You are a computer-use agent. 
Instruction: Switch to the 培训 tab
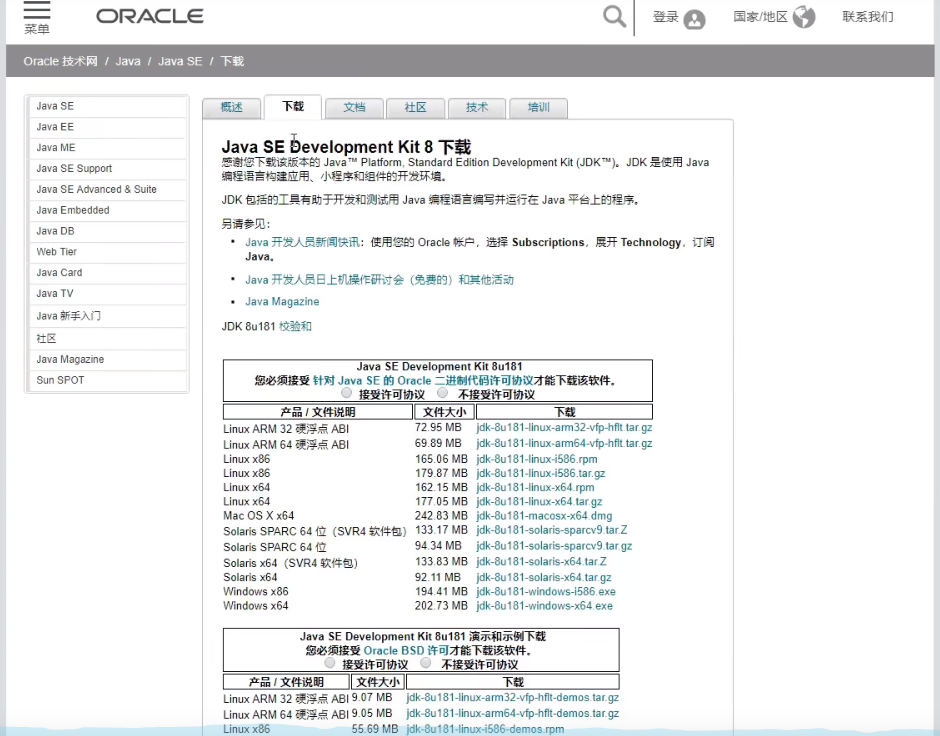point(538,107)
